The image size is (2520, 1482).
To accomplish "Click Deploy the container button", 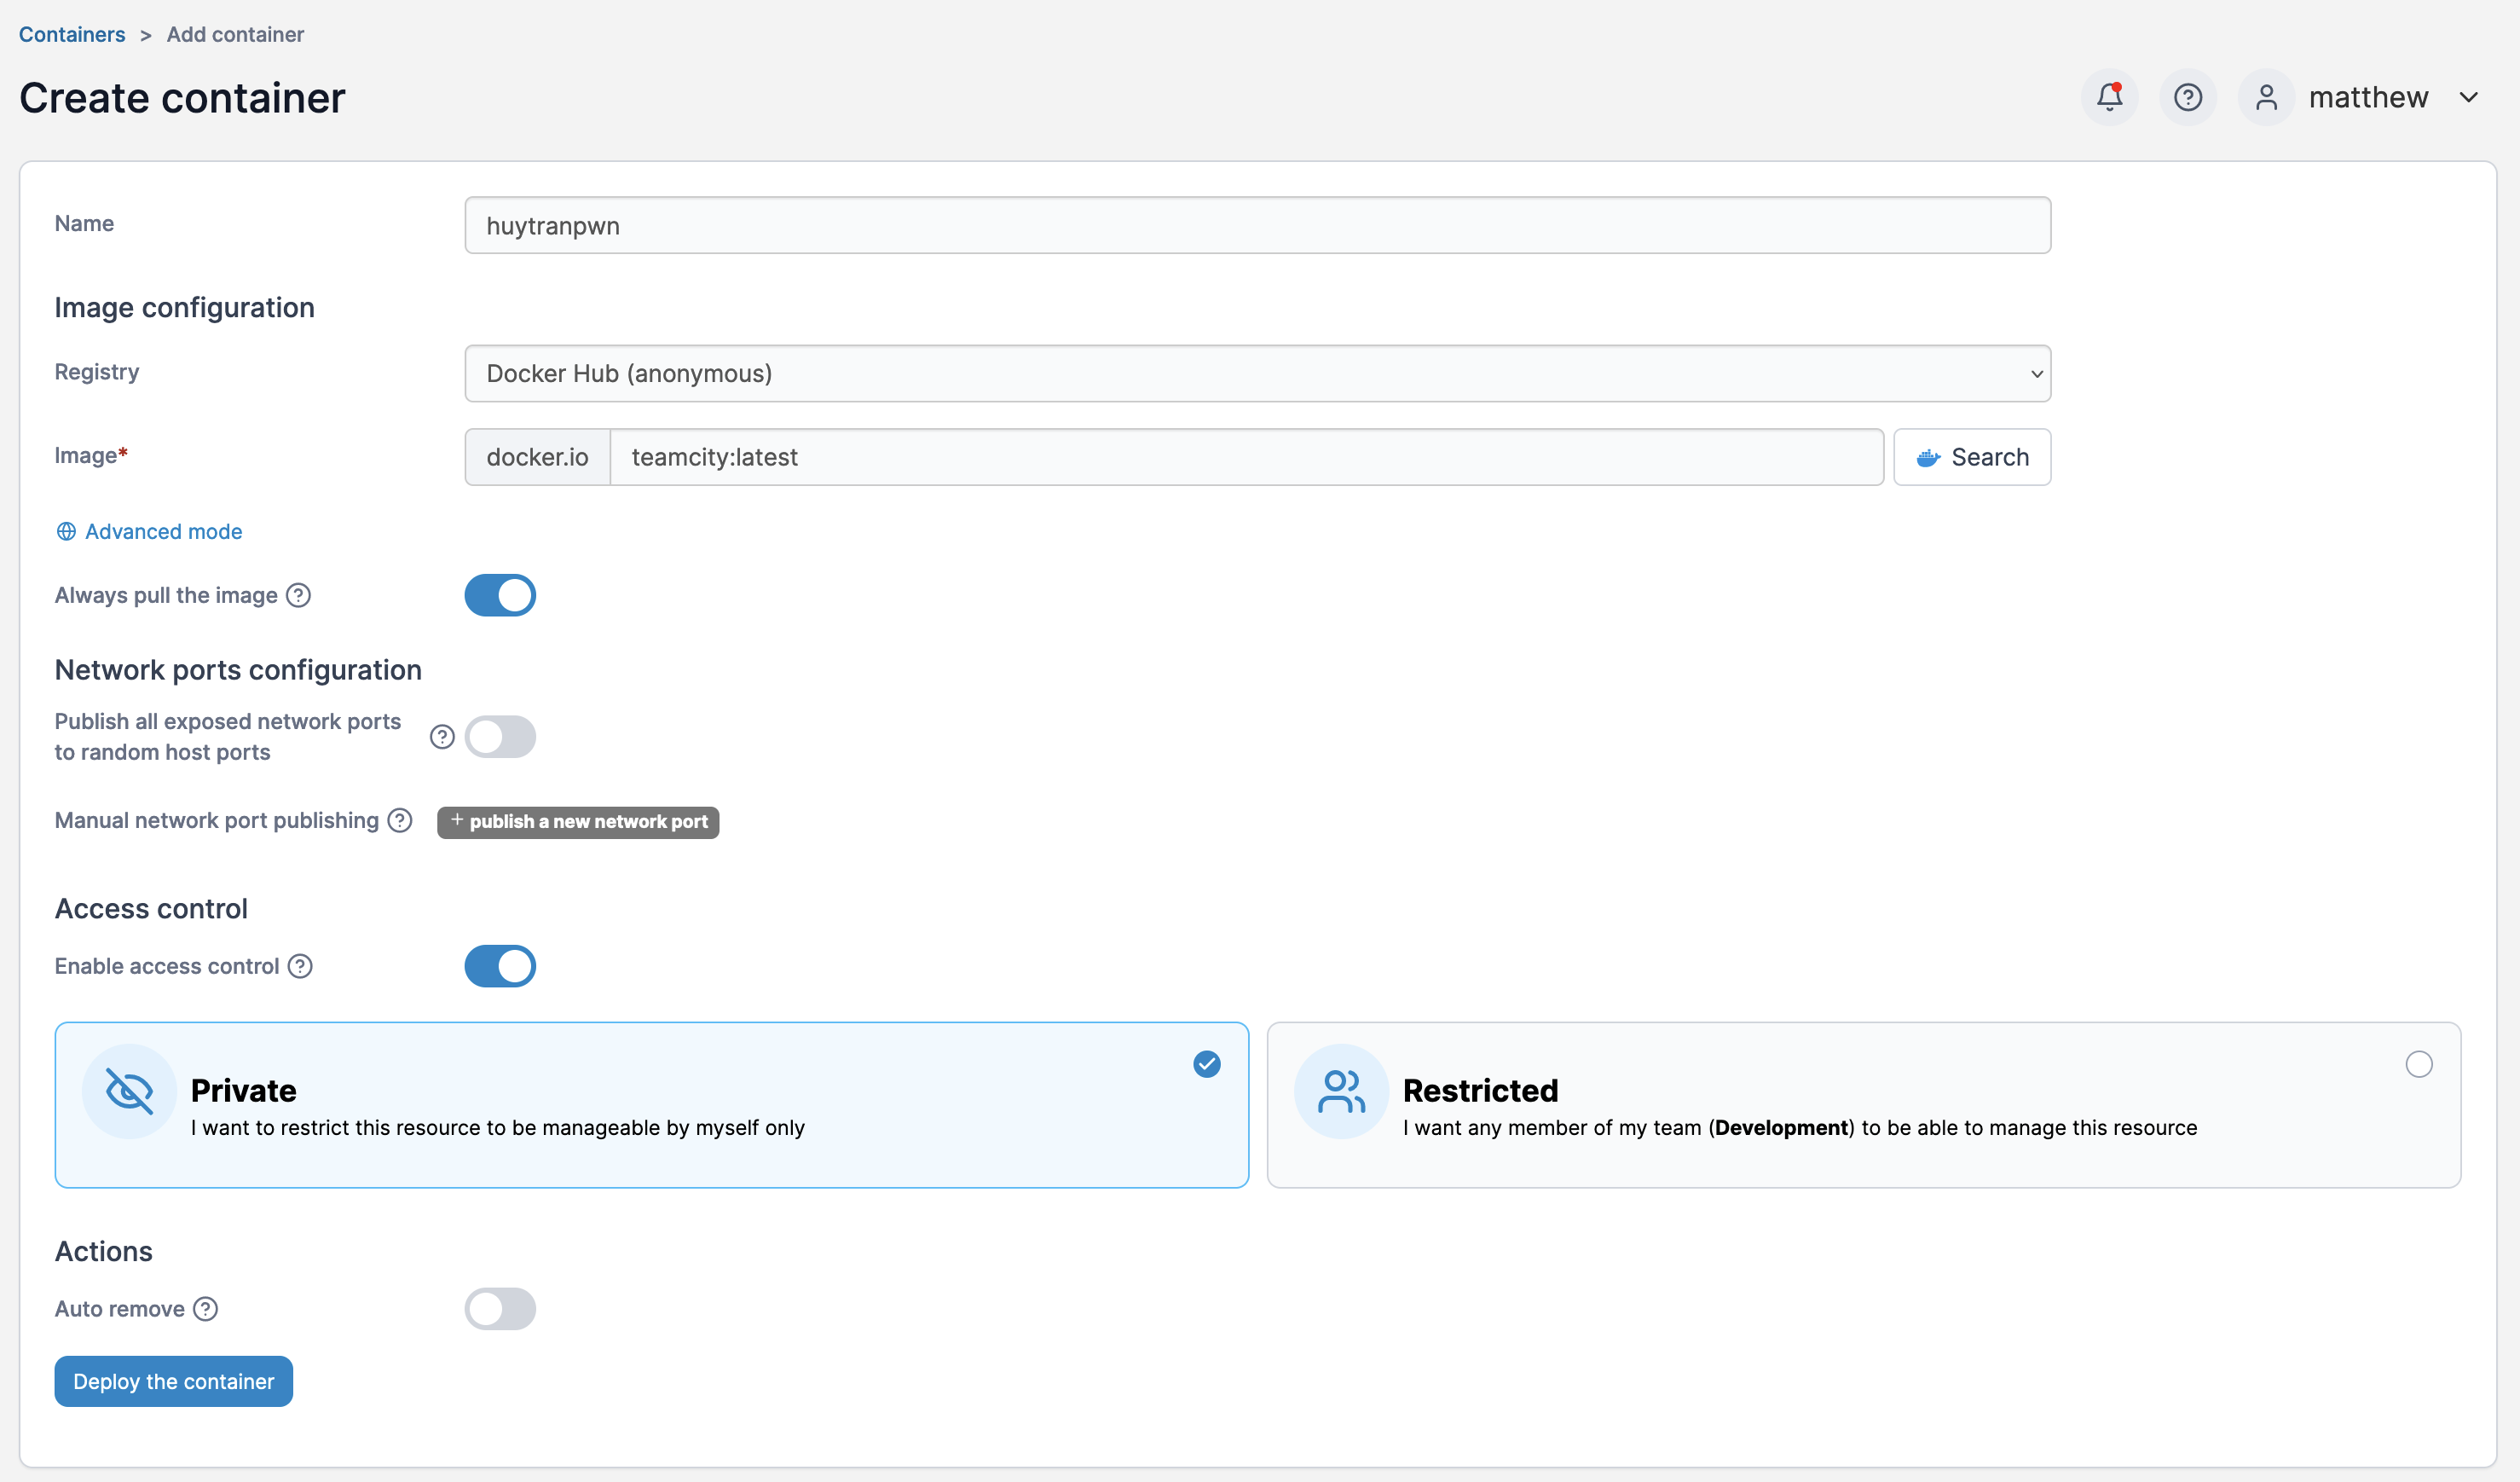I will [x=173, y=1381].
